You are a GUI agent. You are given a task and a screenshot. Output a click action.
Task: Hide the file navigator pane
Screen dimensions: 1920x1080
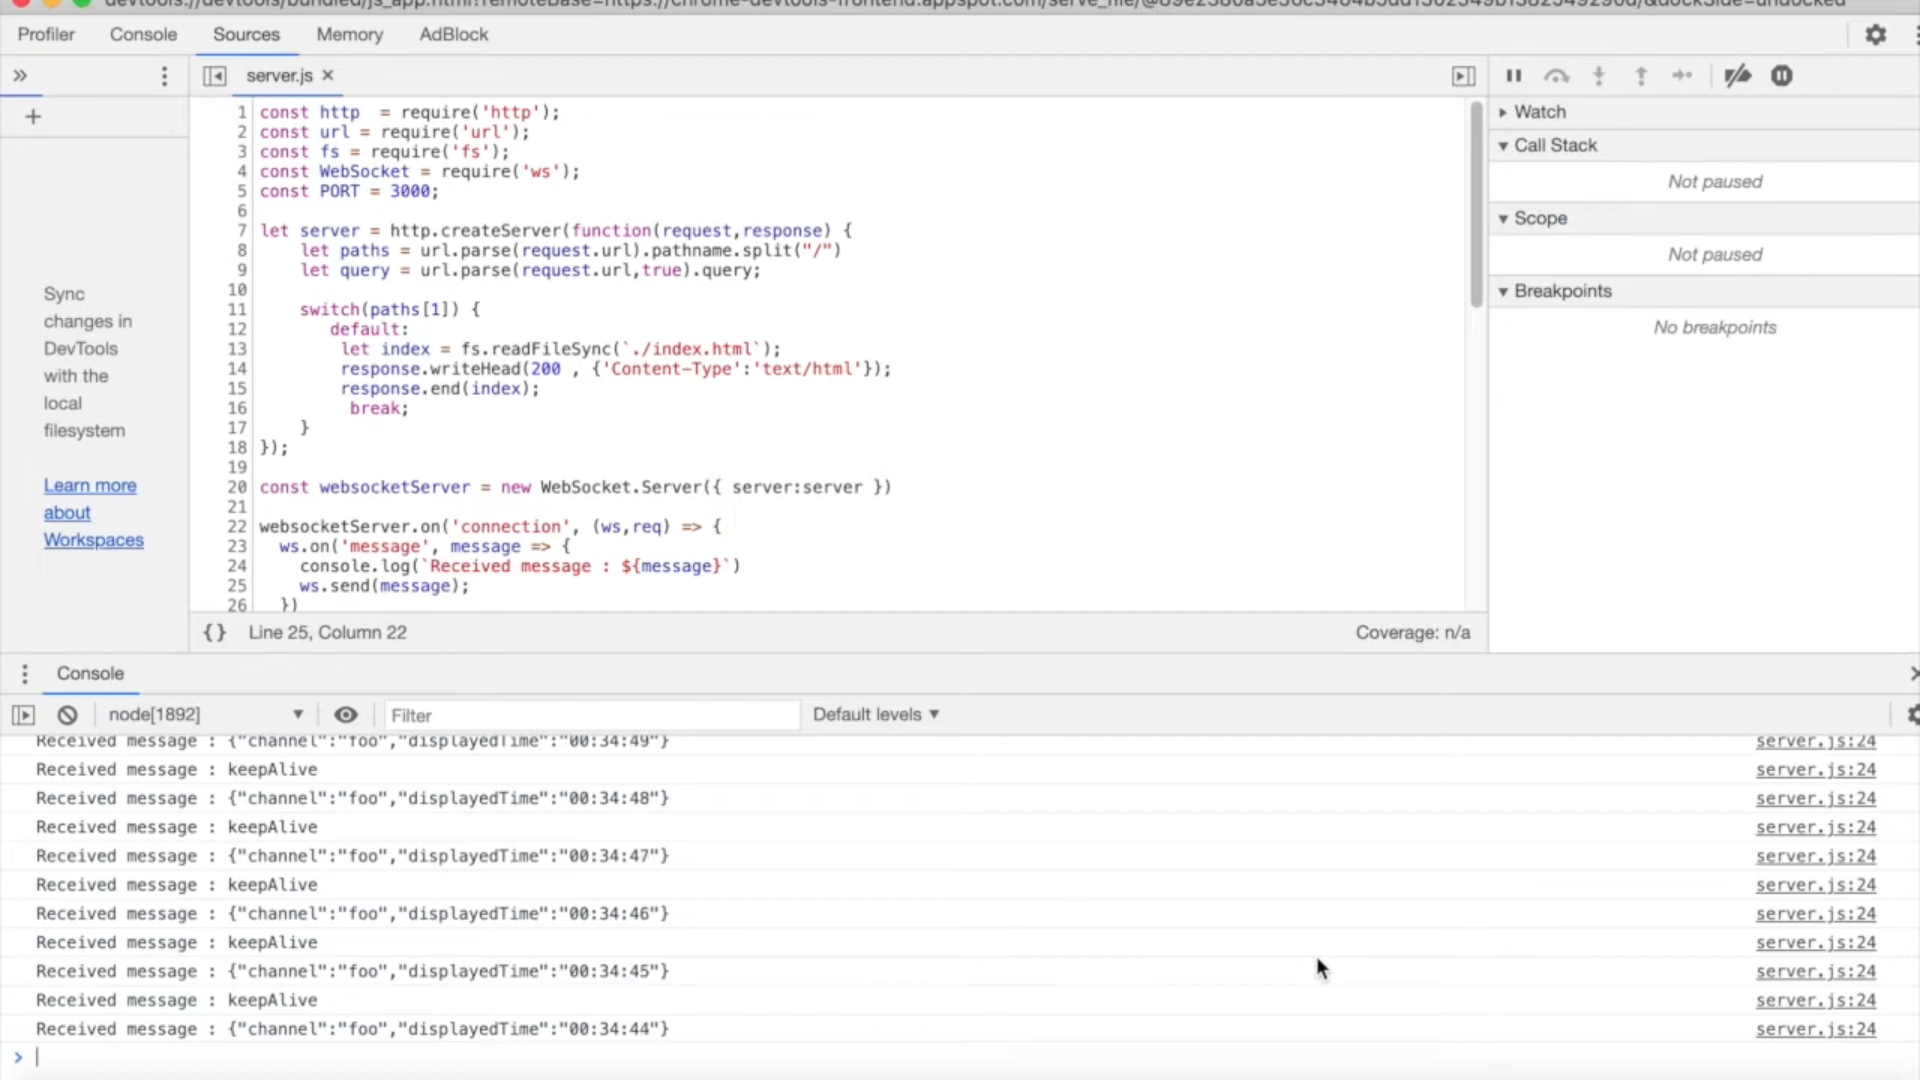pyautogui.click(x=214, y=76)
